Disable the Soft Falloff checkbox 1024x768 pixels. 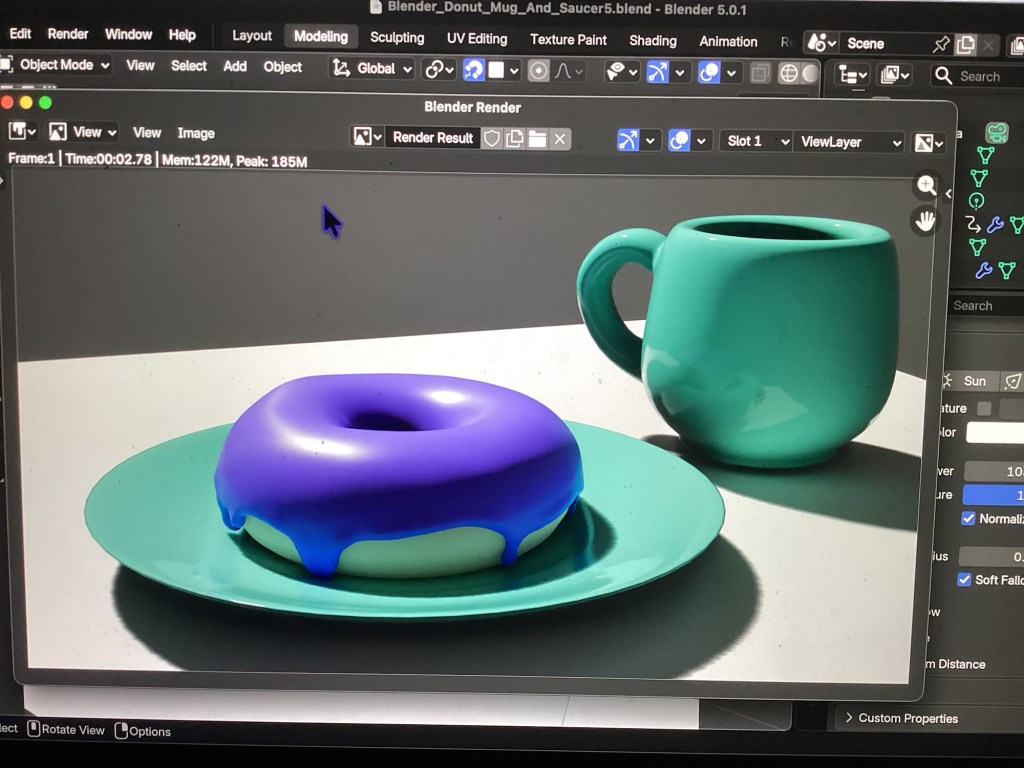964,579
